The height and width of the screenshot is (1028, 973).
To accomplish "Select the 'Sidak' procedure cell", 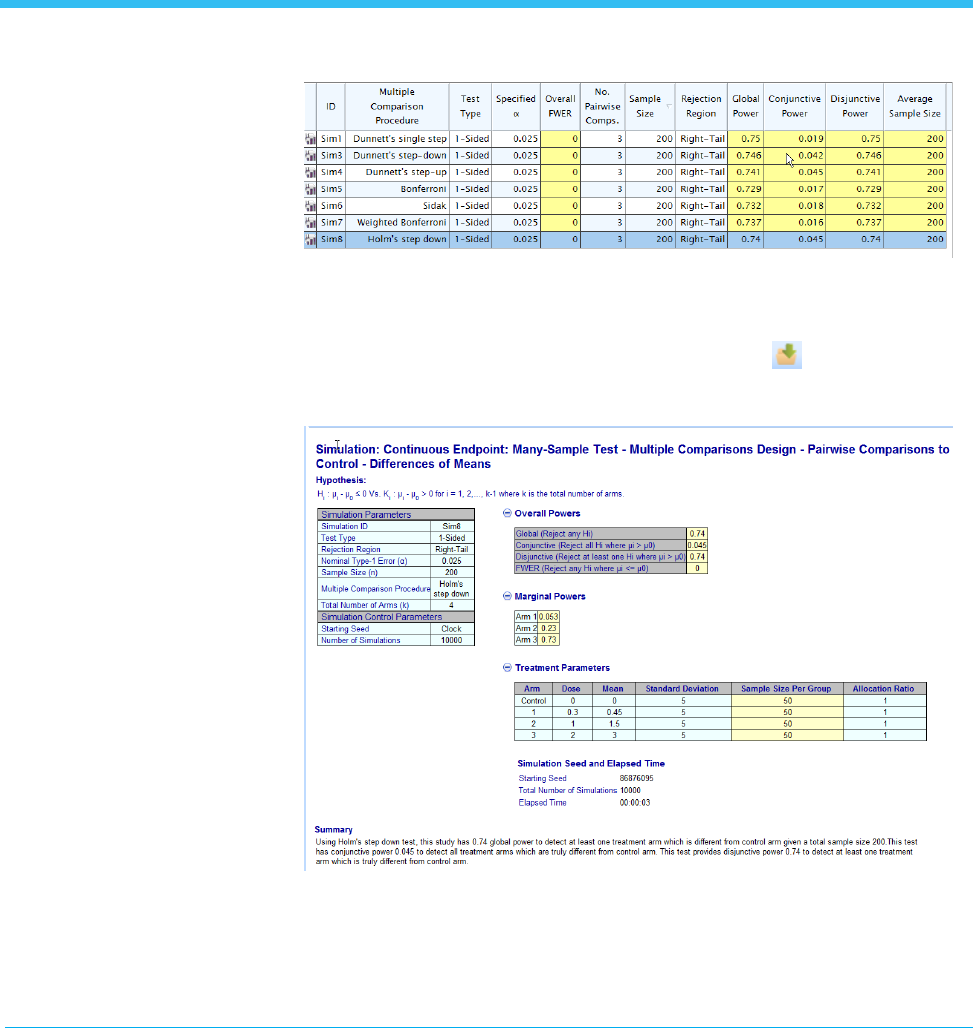I will coord(397,206).
